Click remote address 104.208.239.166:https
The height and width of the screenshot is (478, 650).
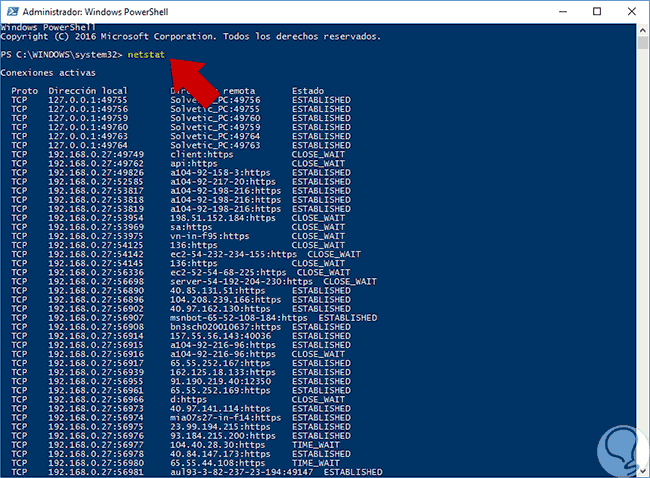[x=226, y=300]
